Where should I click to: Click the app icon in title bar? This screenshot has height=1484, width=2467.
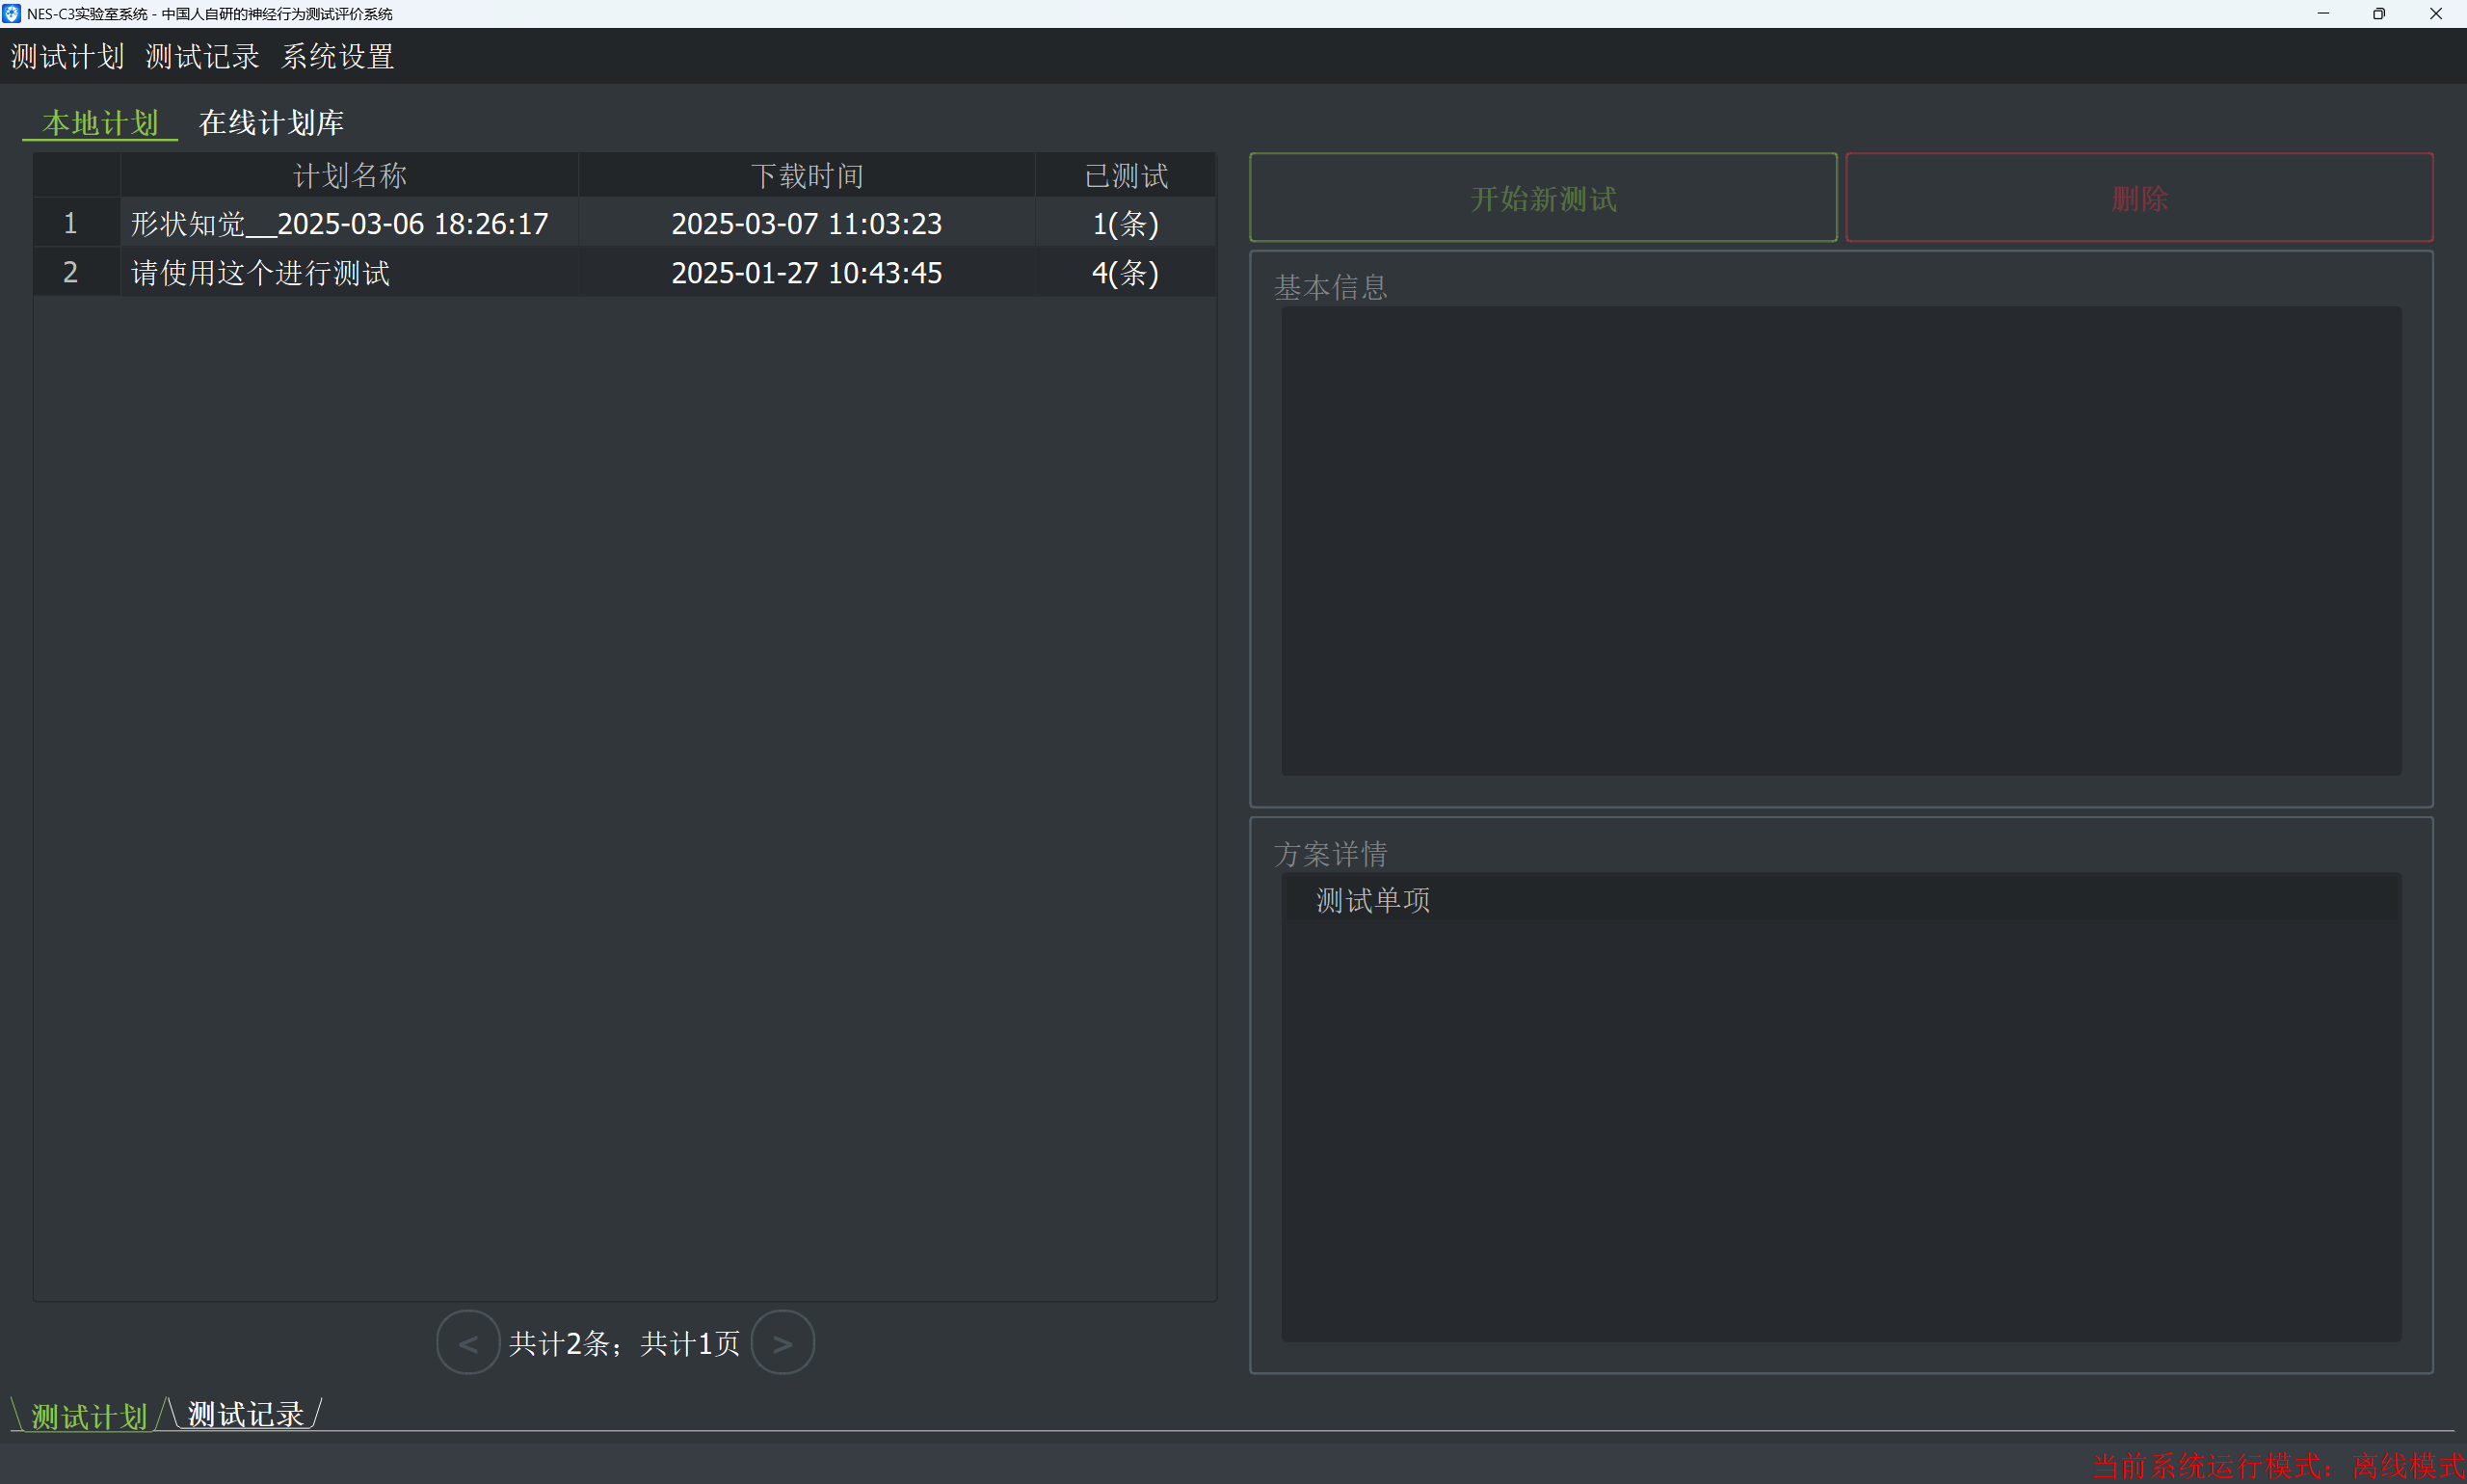point(12,13)
